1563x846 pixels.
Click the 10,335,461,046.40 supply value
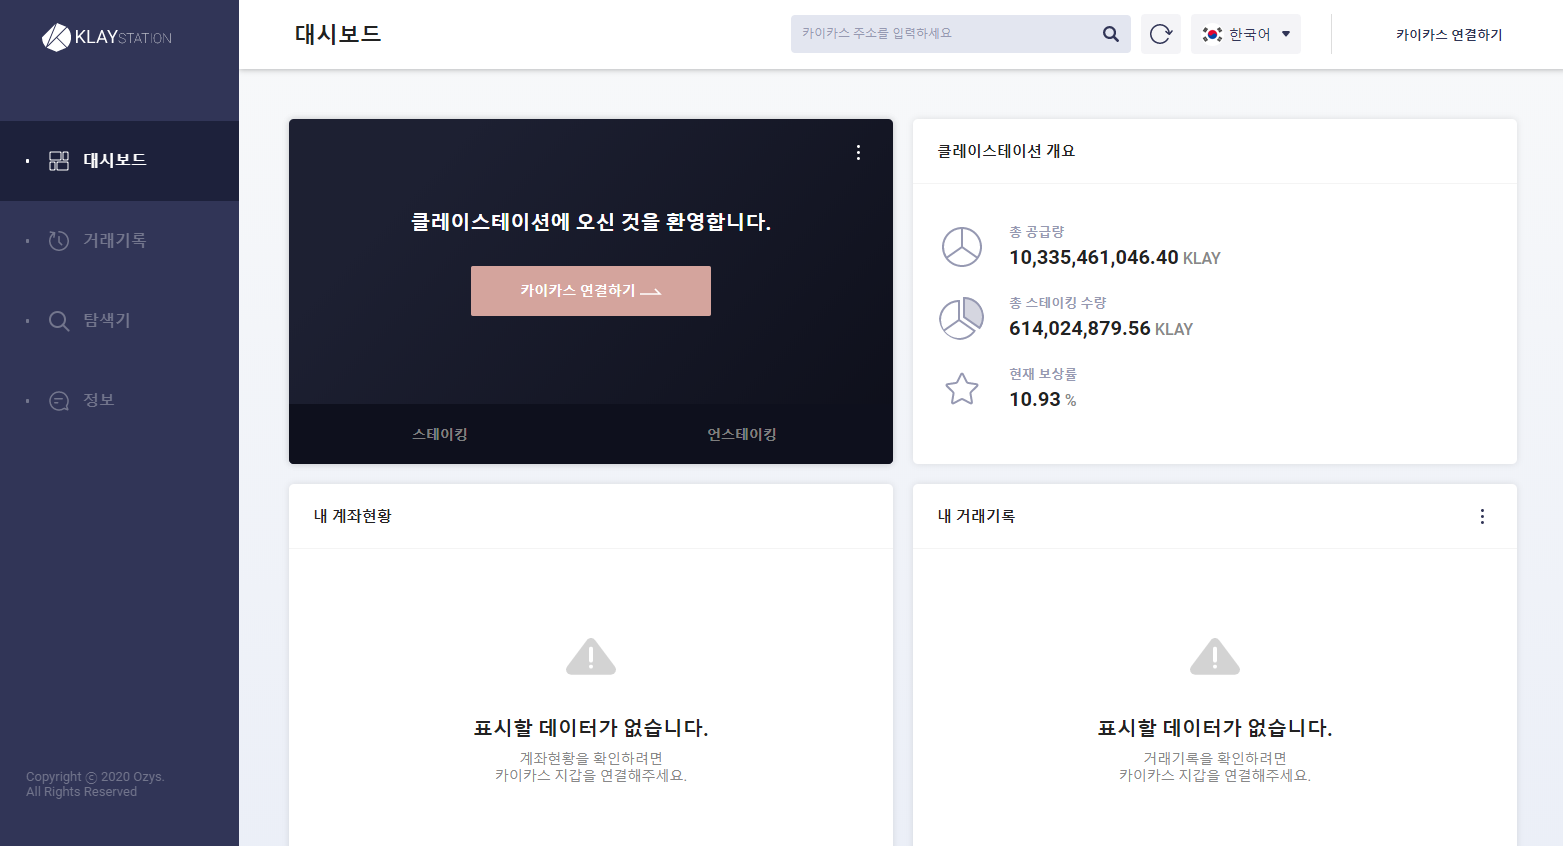coord(1094,258)
